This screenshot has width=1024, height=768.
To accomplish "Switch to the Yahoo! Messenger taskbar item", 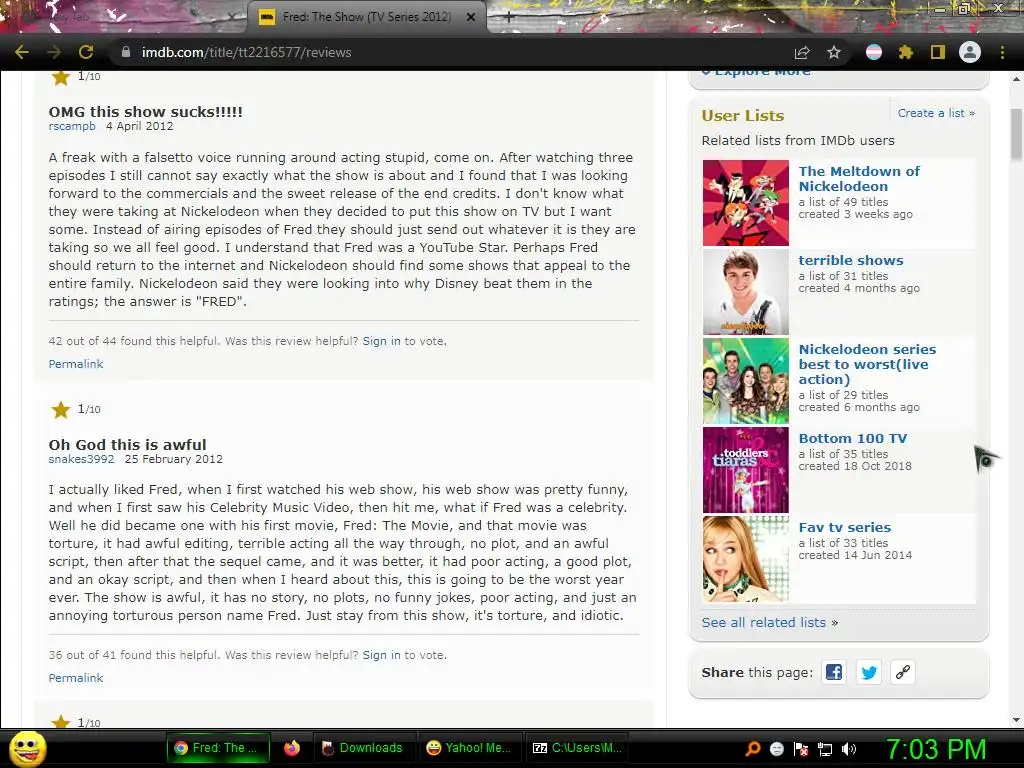I will tap(469, 748).
